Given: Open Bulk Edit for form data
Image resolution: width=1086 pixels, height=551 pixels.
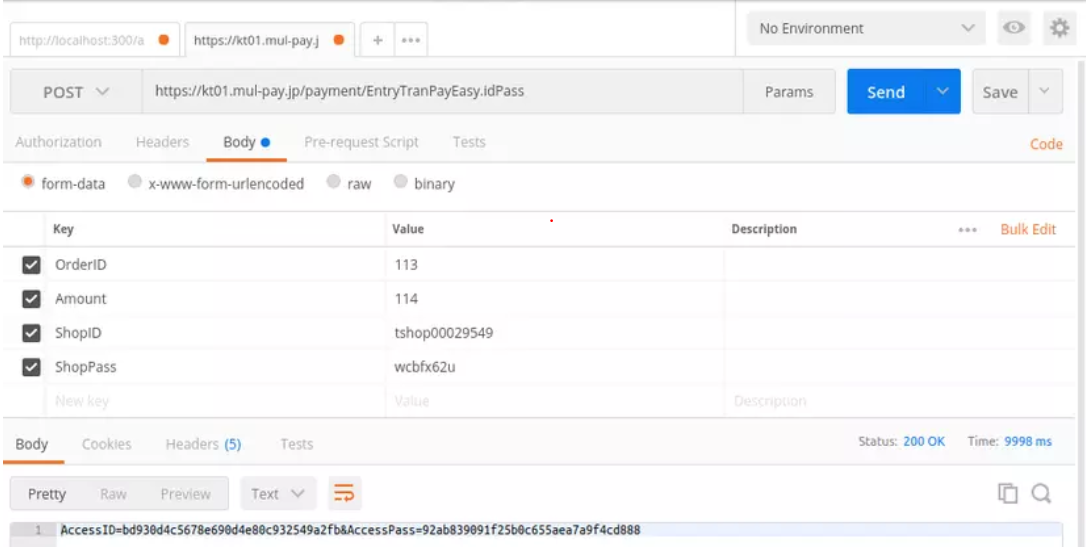Looking at the screenshot, I should (1028, 229).
